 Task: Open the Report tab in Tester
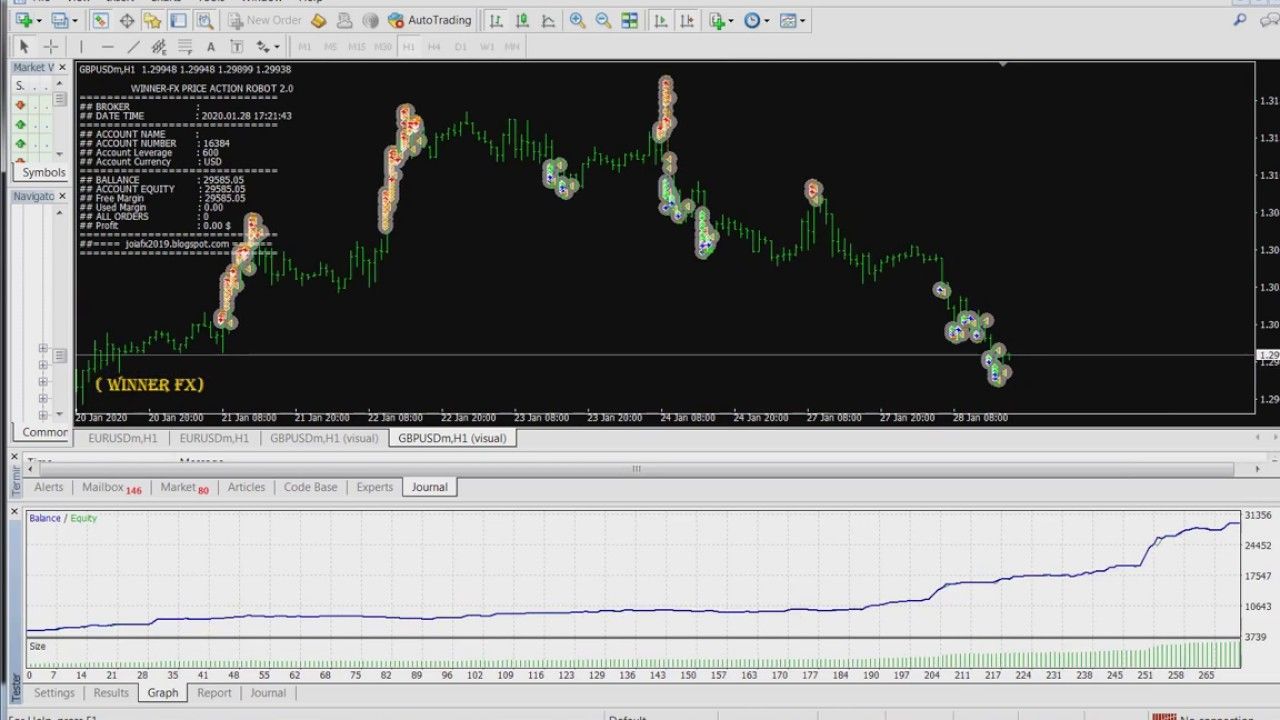point(214,693)
